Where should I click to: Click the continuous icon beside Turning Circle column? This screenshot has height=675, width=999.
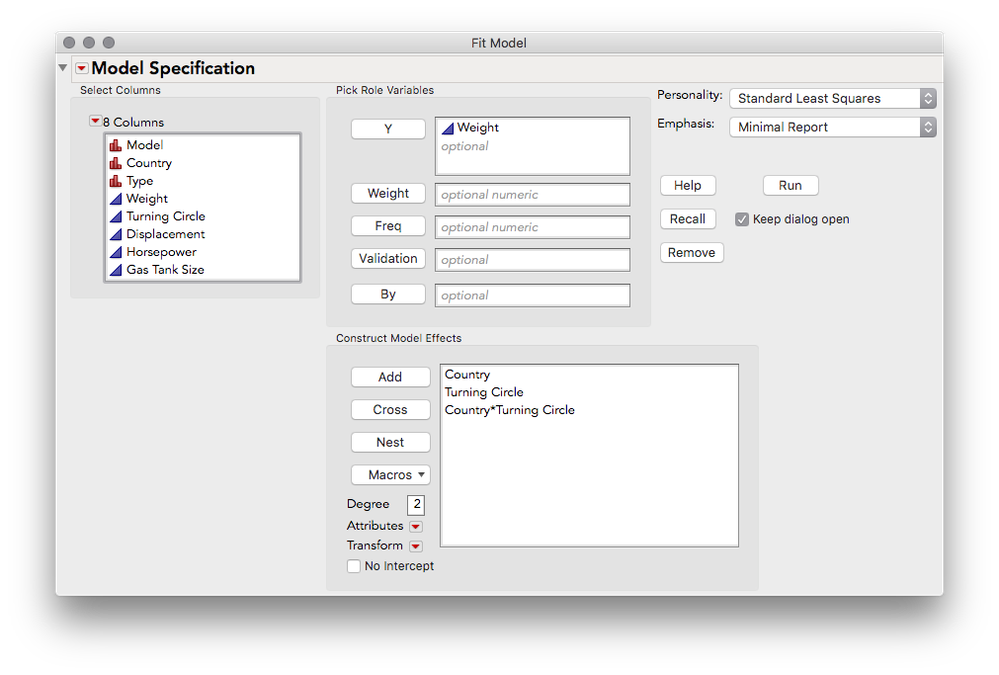[x=115, y=217]
